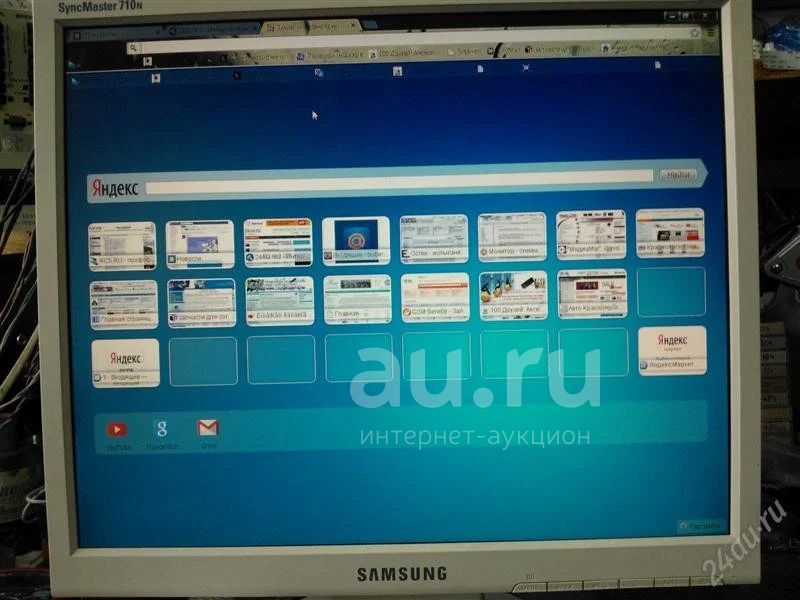
Task: Open the Монитор - схемы tile
Action: point(512,237)
